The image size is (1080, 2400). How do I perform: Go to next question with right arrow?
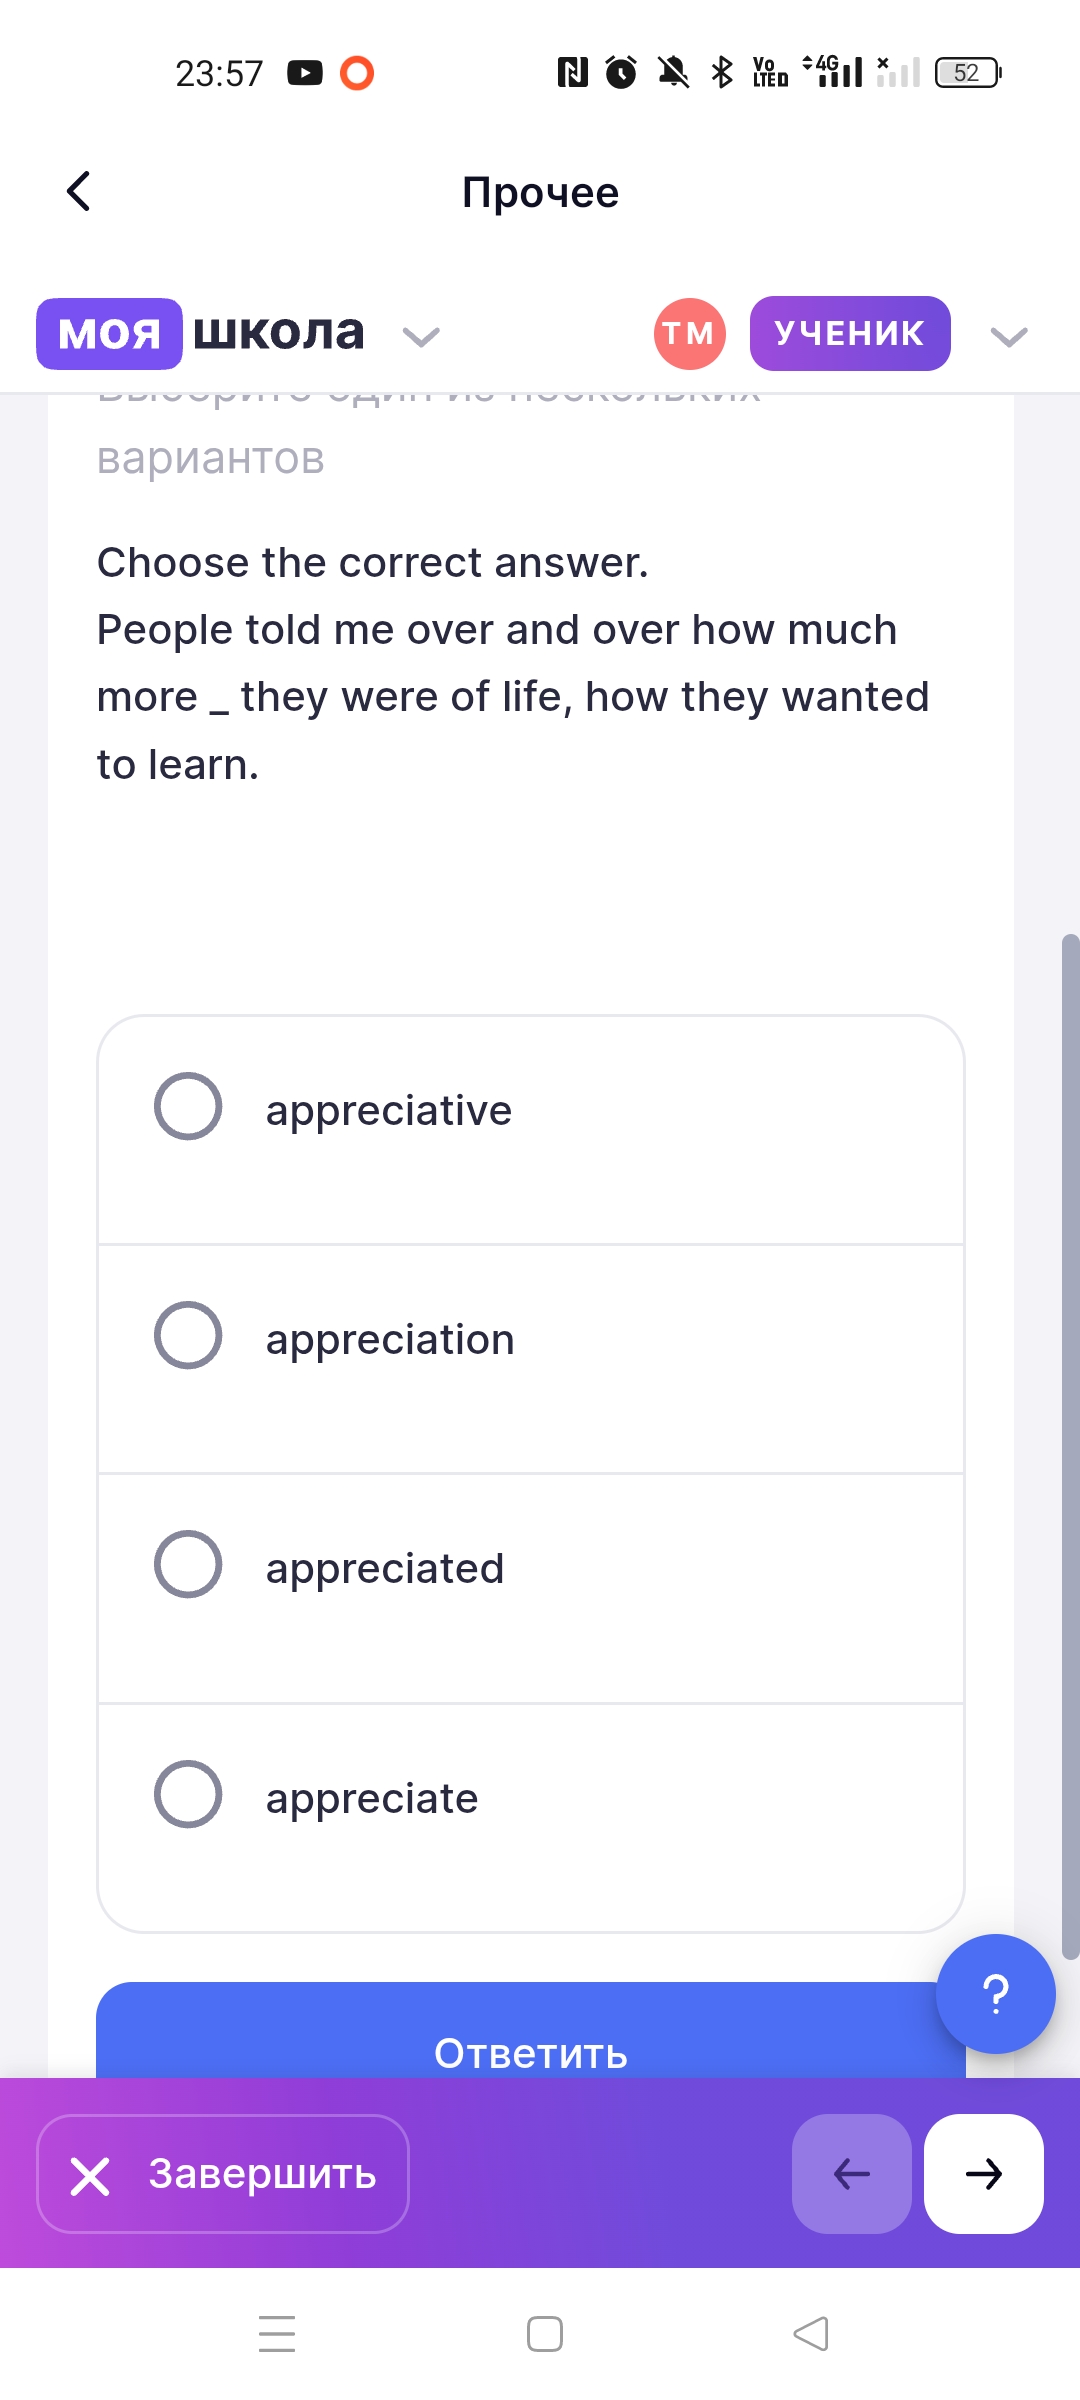[x=984, y=2174]
